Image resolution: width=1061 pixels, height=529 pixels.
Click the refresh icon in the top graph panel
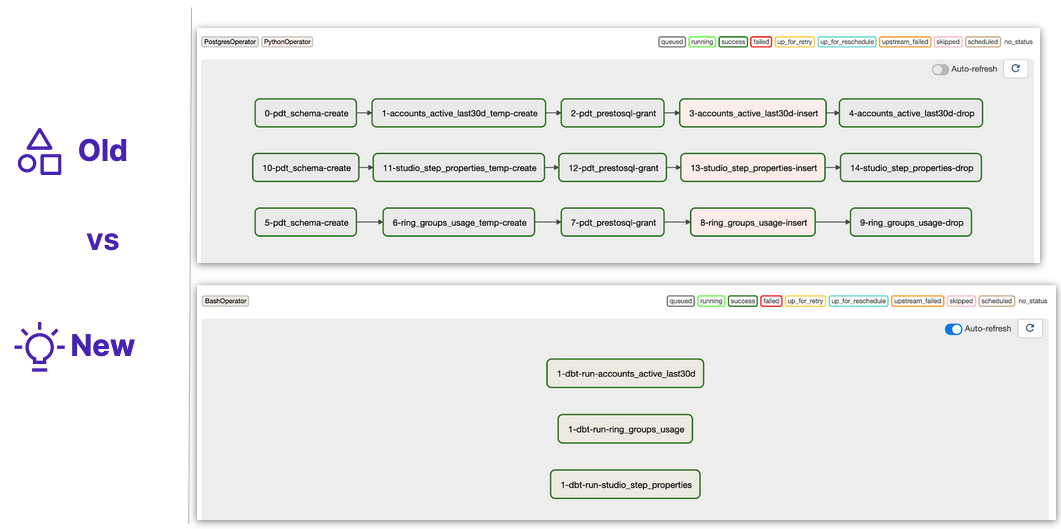coord(1015,69)
